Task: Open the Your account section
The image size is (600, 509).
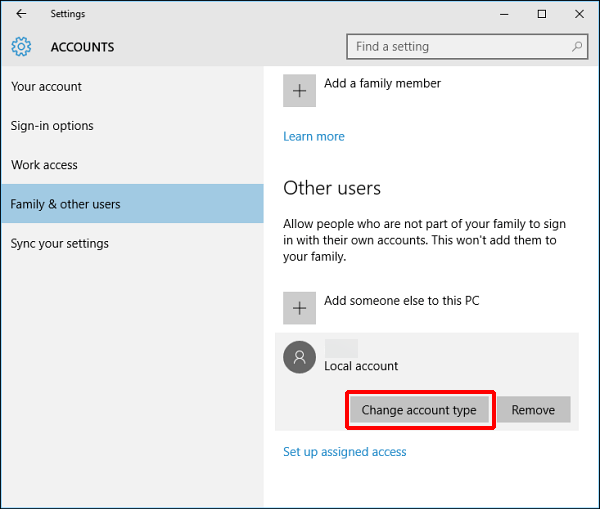Action: click(47, 87)
